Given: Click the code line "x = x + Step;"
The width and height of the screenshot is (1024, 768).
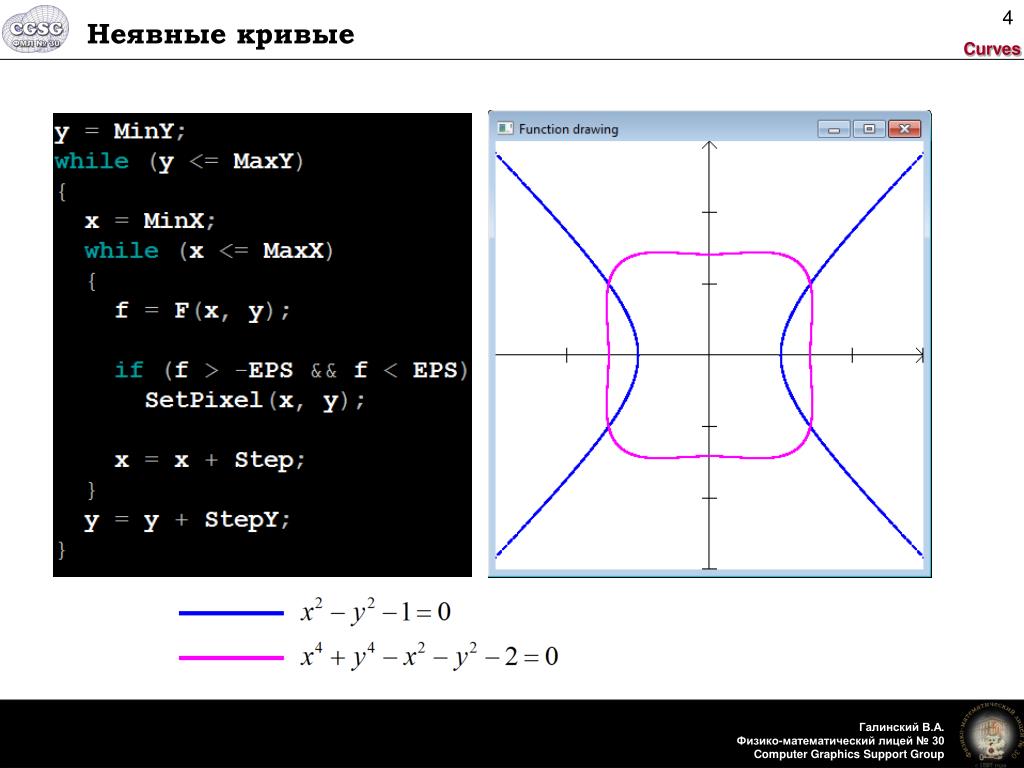Looking at the screenshot, I should tap(210, 460).
